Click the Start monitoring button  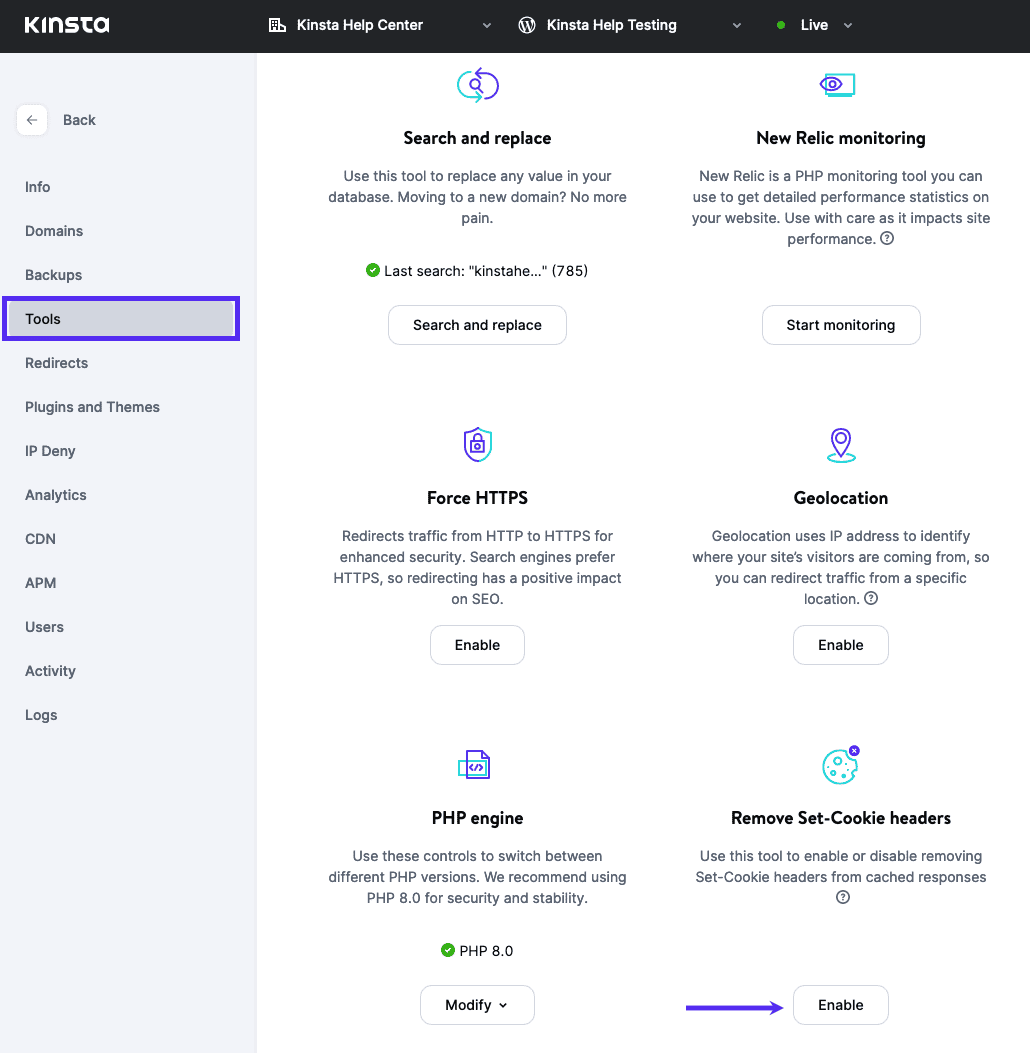[x=841, y=325]
